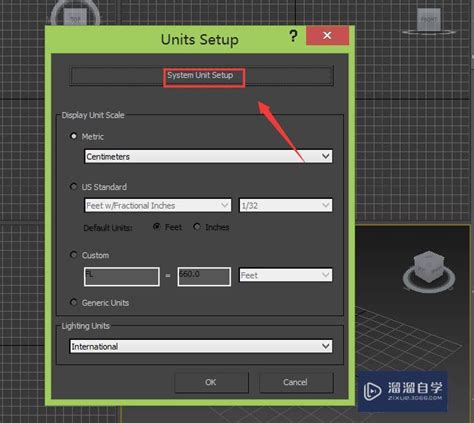Select the Generic Units radio option
Screen dimensions: 474x423
73,302
